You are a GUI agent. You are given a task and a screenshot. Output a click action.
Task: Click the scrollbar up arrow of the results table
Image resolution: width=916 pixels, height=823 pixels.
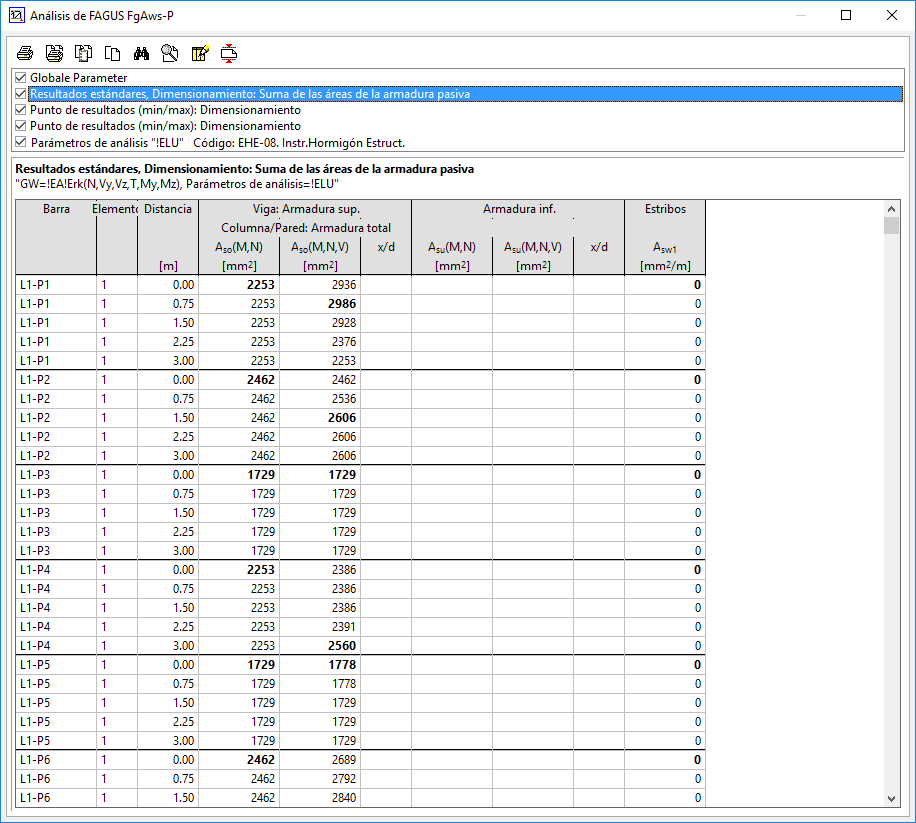tap(891, 208)
